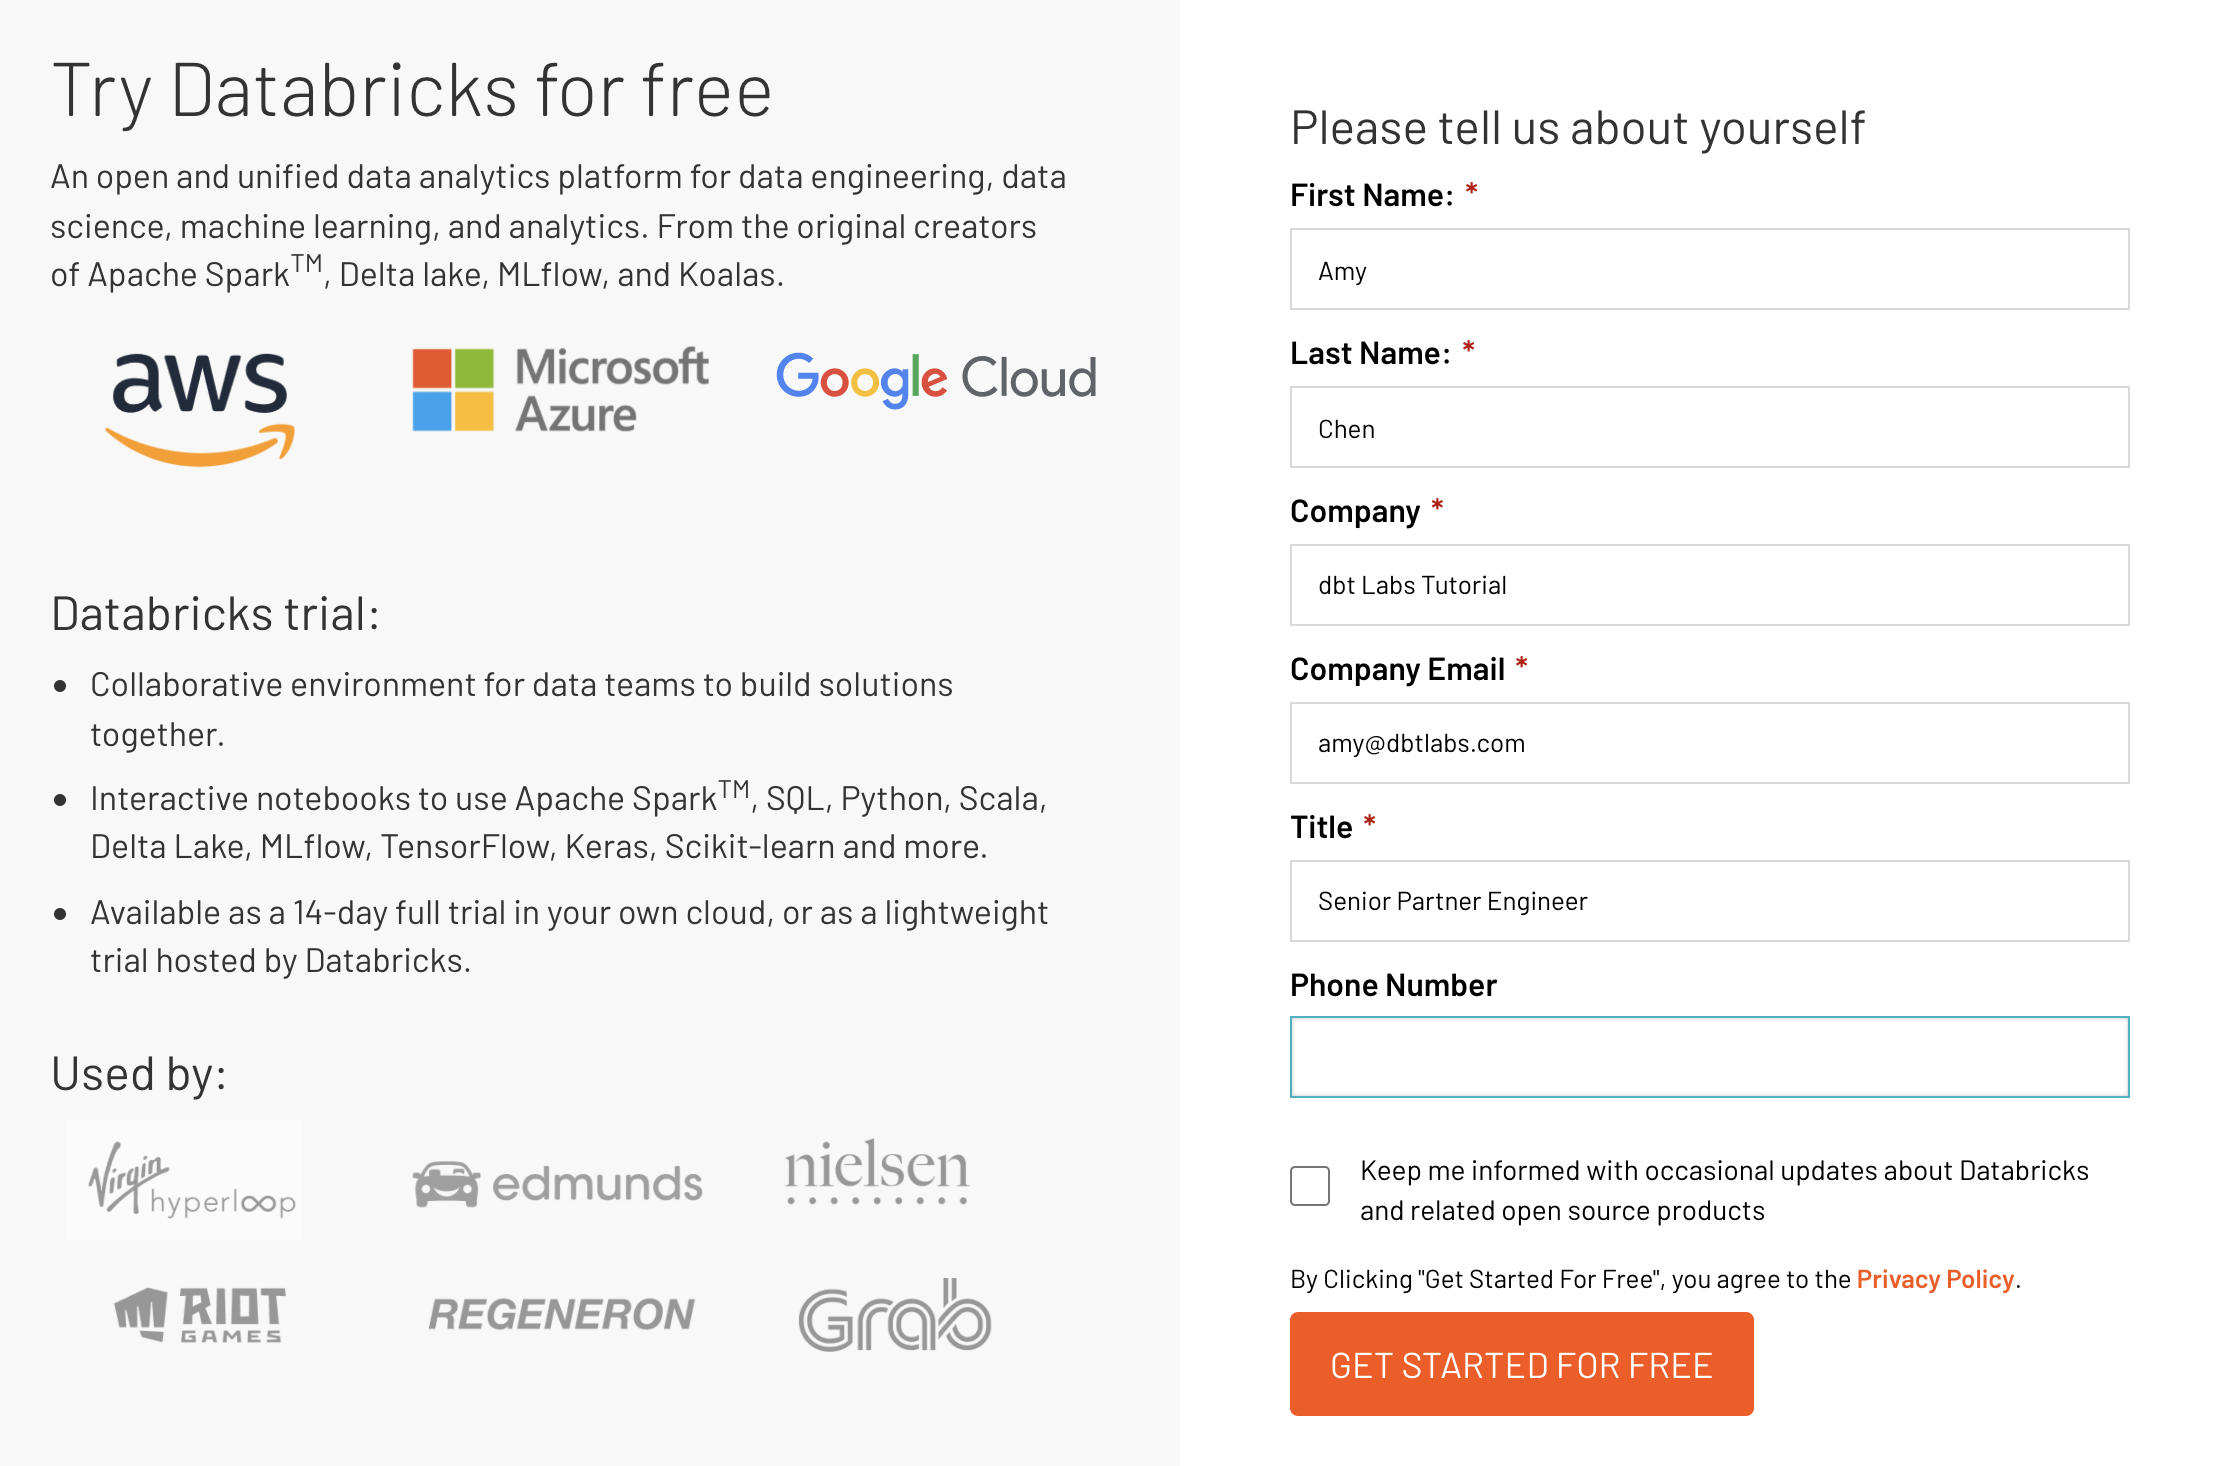Viewport: 2214px width, 1466px height.
Task: Click the Title field with 'Senior Partner Engineer'
Action: [1711, 900]
